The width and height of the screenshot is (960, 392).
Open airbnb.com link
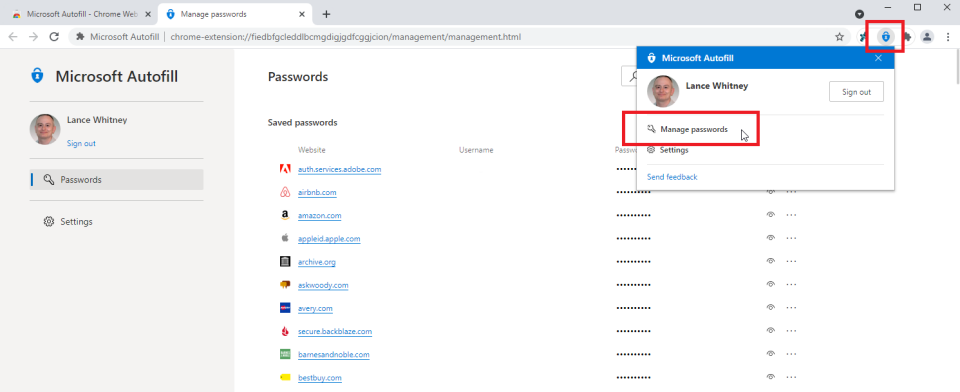[x=317, y=192]
